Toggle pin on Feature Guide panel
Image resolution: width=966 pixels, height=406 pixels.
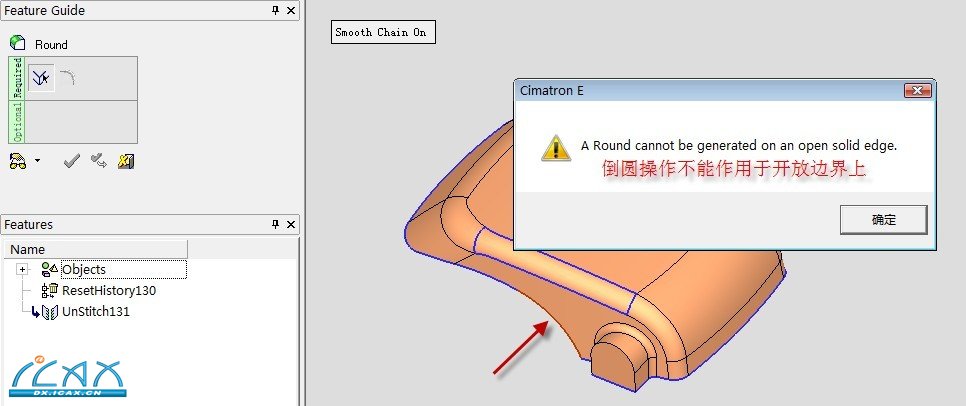click(x=275, y=10)
